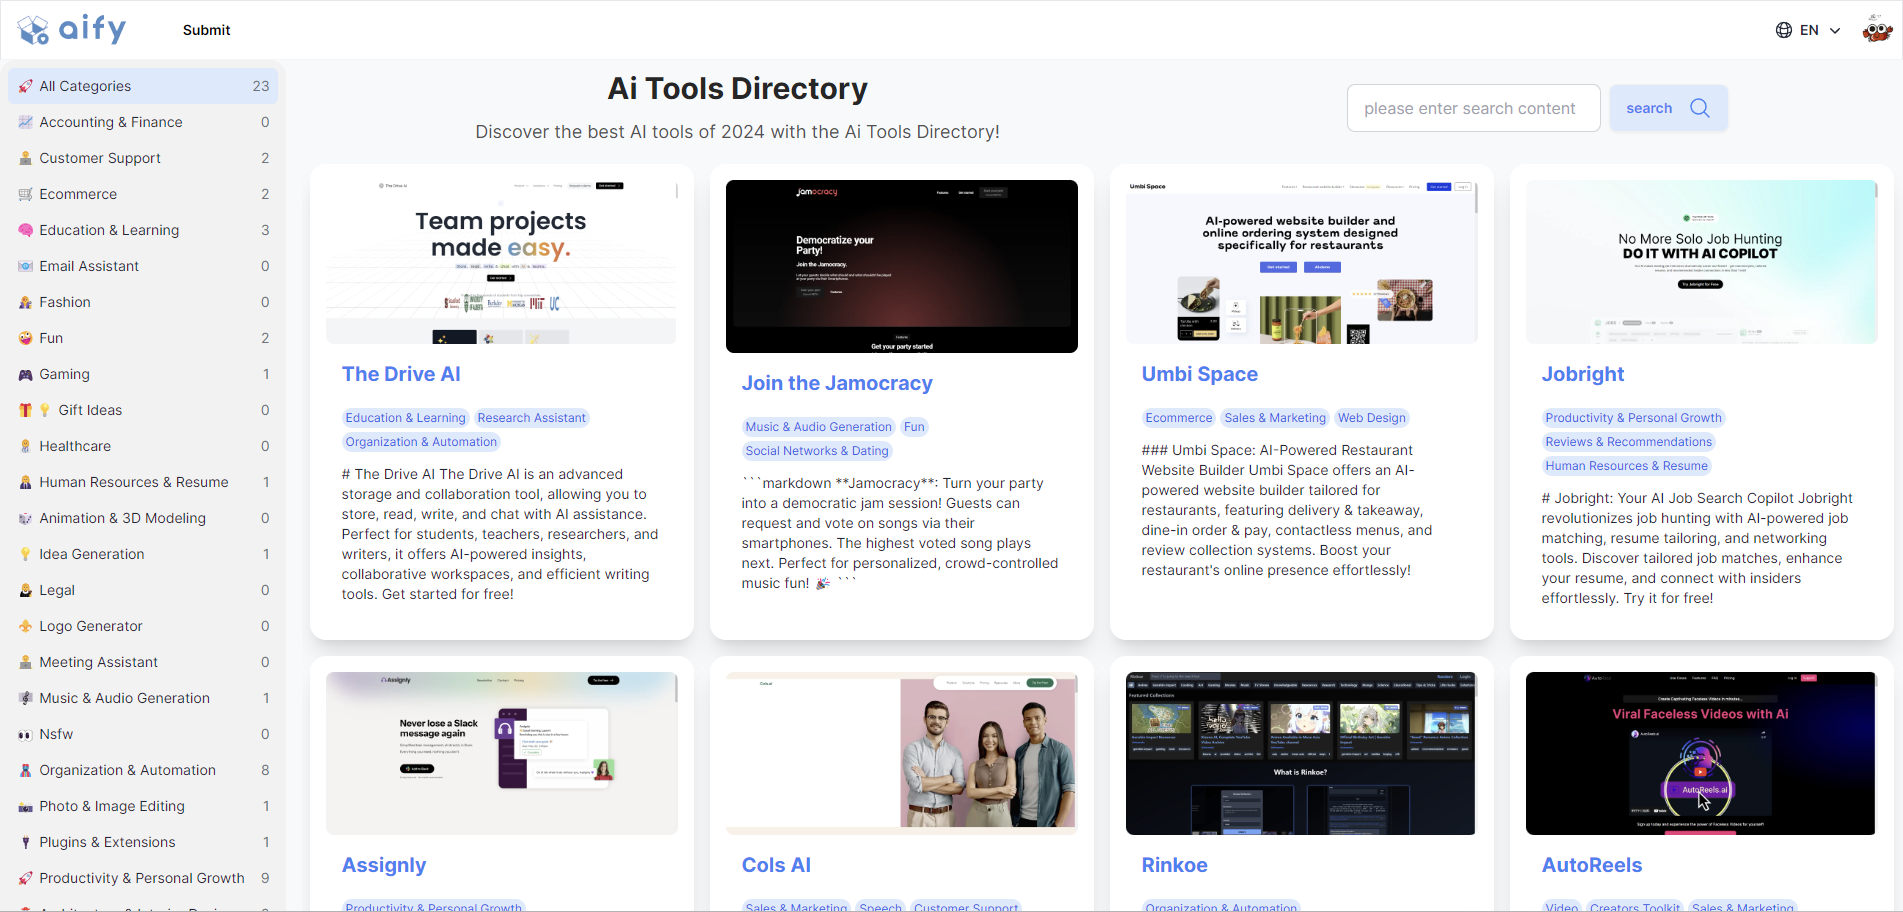
Task: Click the Organization & Automation sidebar icon
Action: (26, 770)
